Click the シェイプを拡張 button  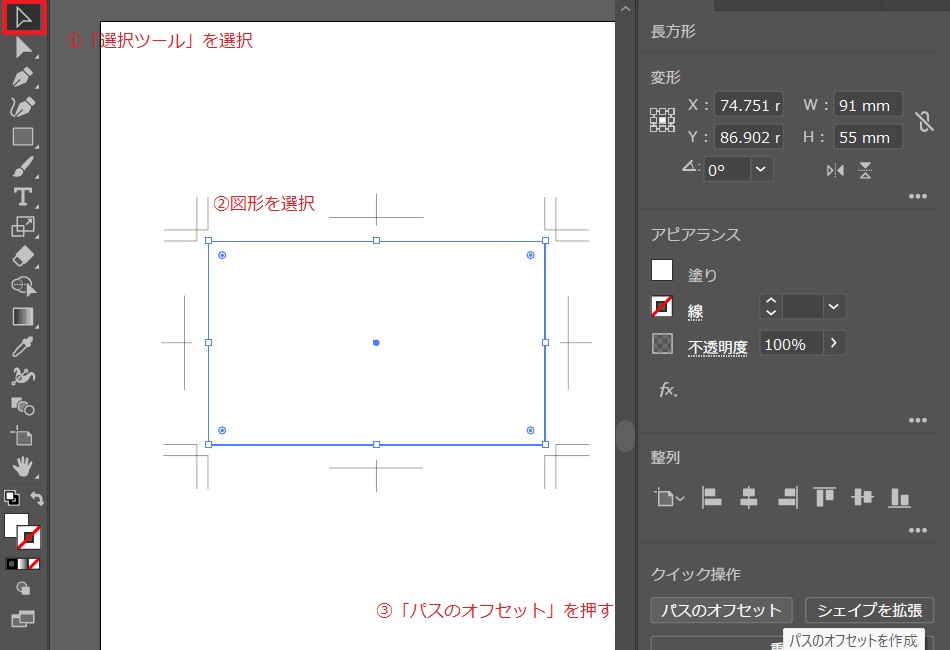[869, 610]
